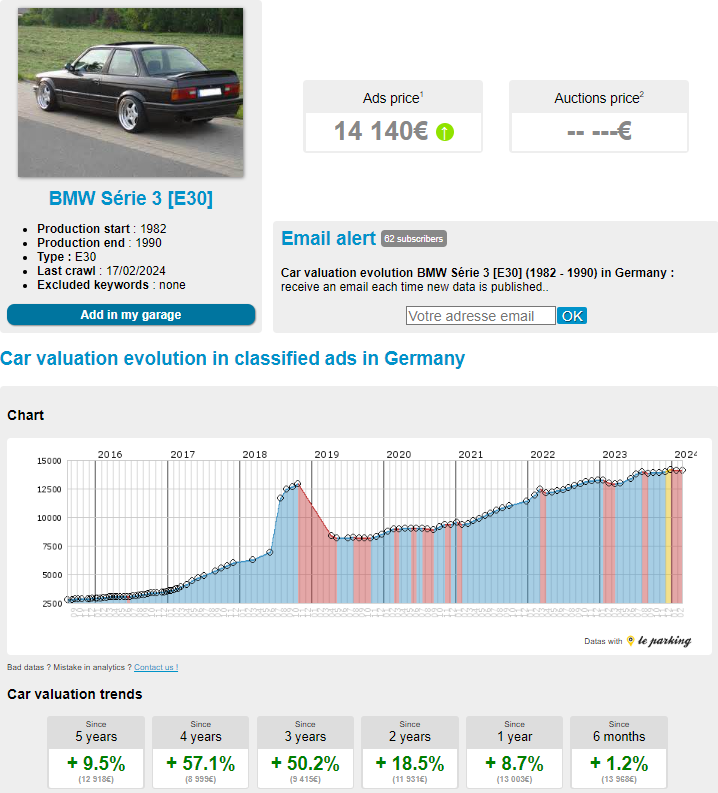This screenshot has height=793, width=718.
Task: Click the 62 subscribers badge
Action: coord(414,239)
